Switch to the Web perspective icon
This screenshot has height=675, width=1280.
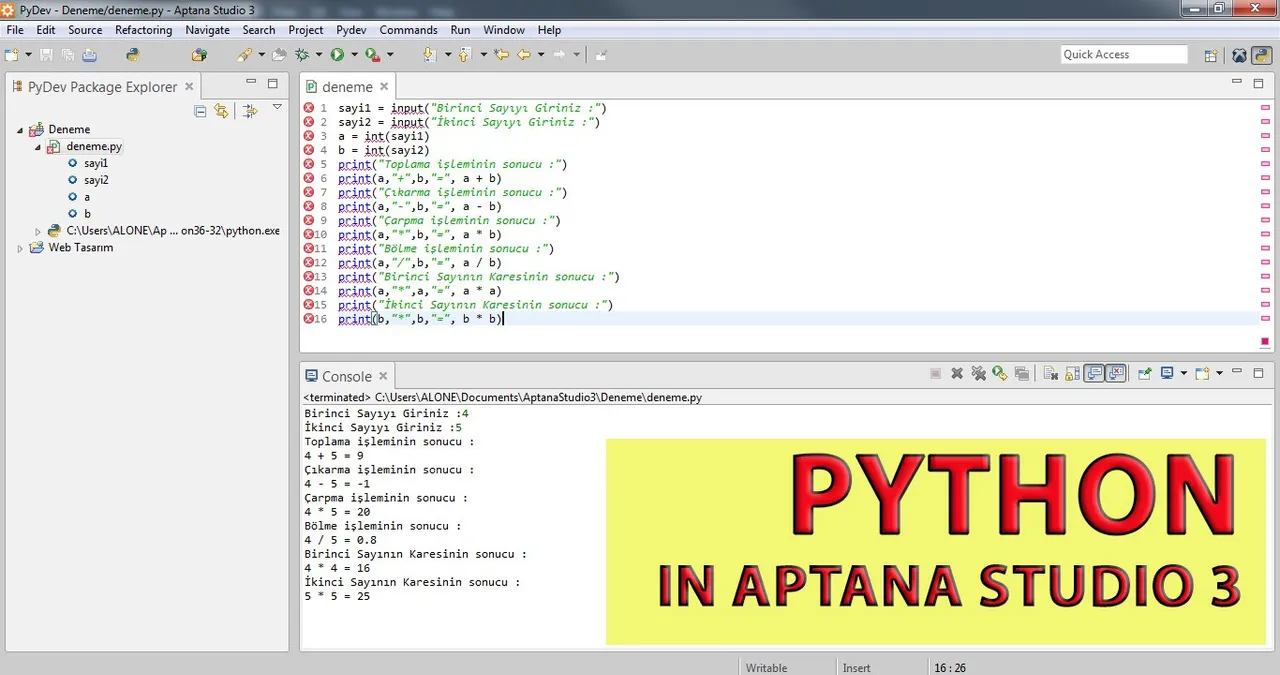tap(1240, 56)
